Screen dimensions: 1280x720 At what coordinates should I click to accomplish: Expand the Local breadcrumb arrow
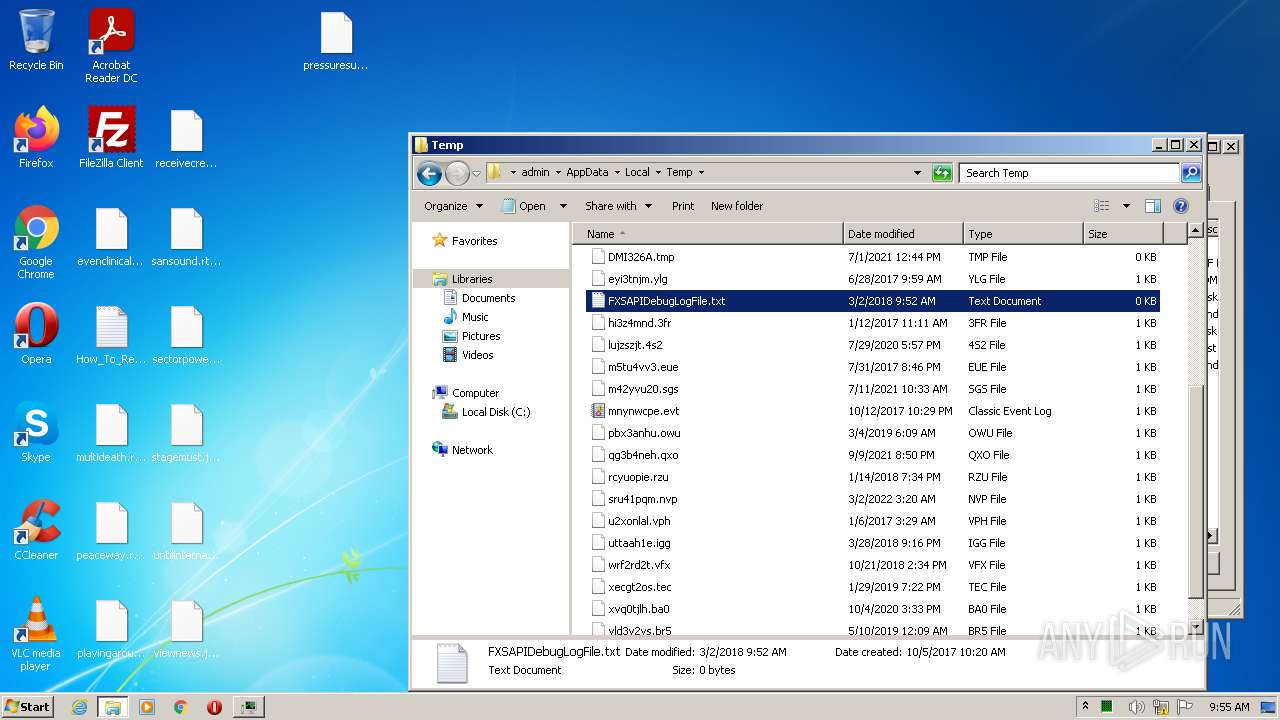point(658,173)
